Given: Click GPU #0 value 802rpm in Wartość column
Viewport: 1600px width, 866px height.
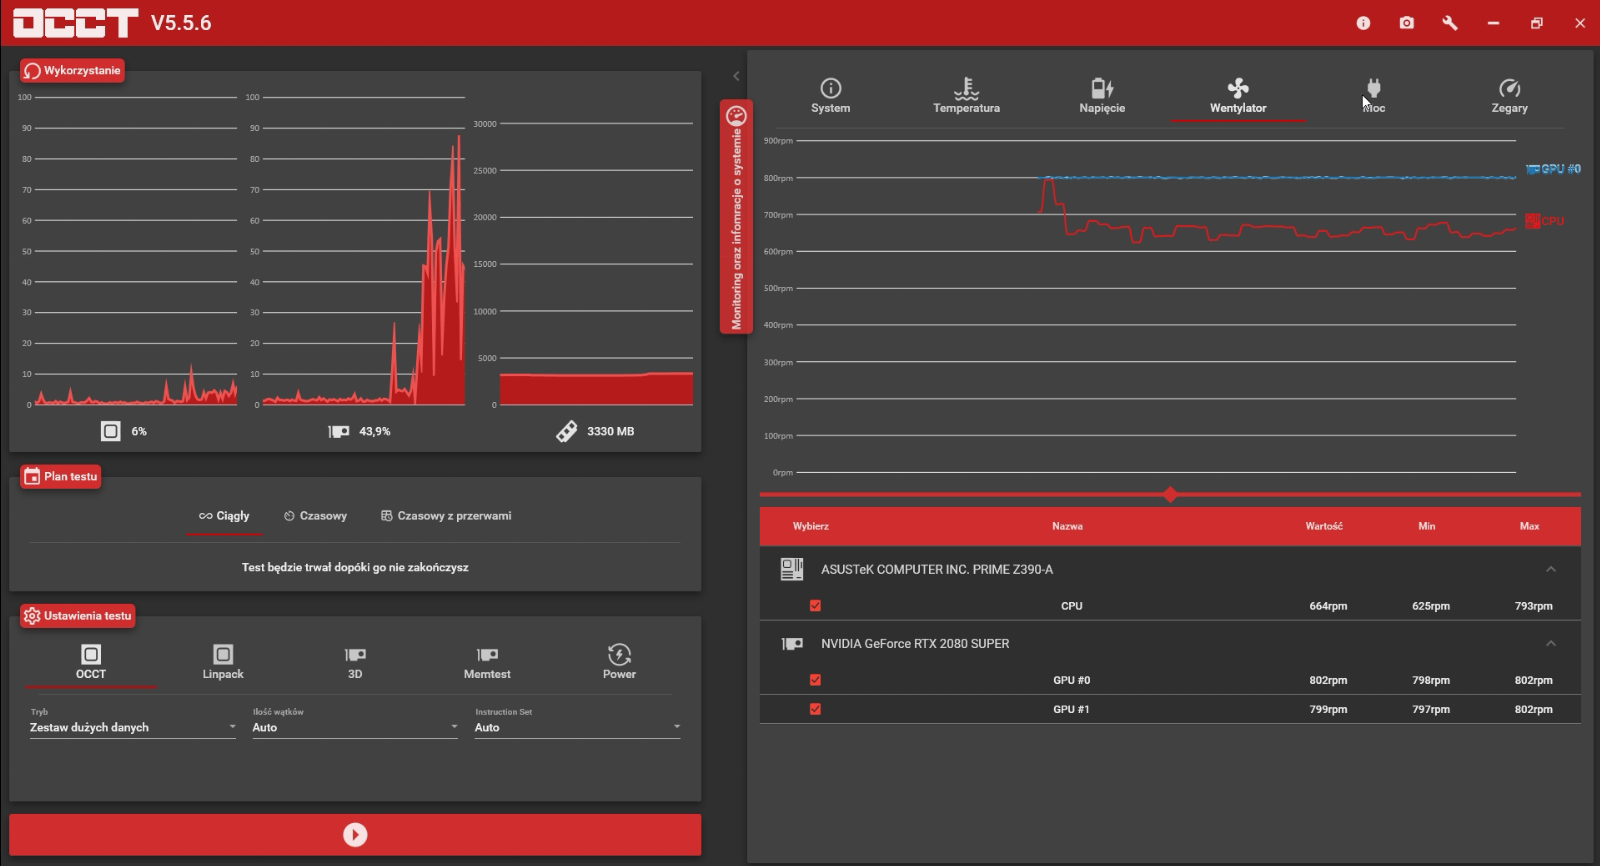Looking at the screenshot, I should [1328, 680].
